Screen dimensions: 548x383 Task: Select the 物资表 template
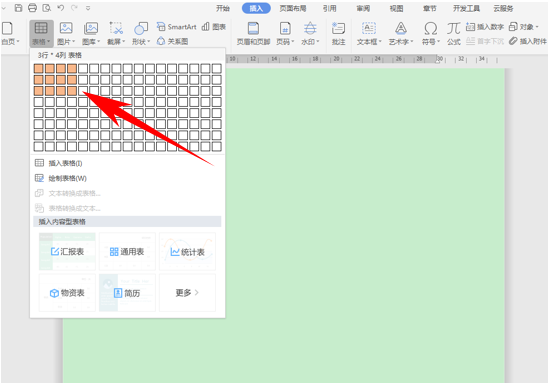[x=67, y=292]
